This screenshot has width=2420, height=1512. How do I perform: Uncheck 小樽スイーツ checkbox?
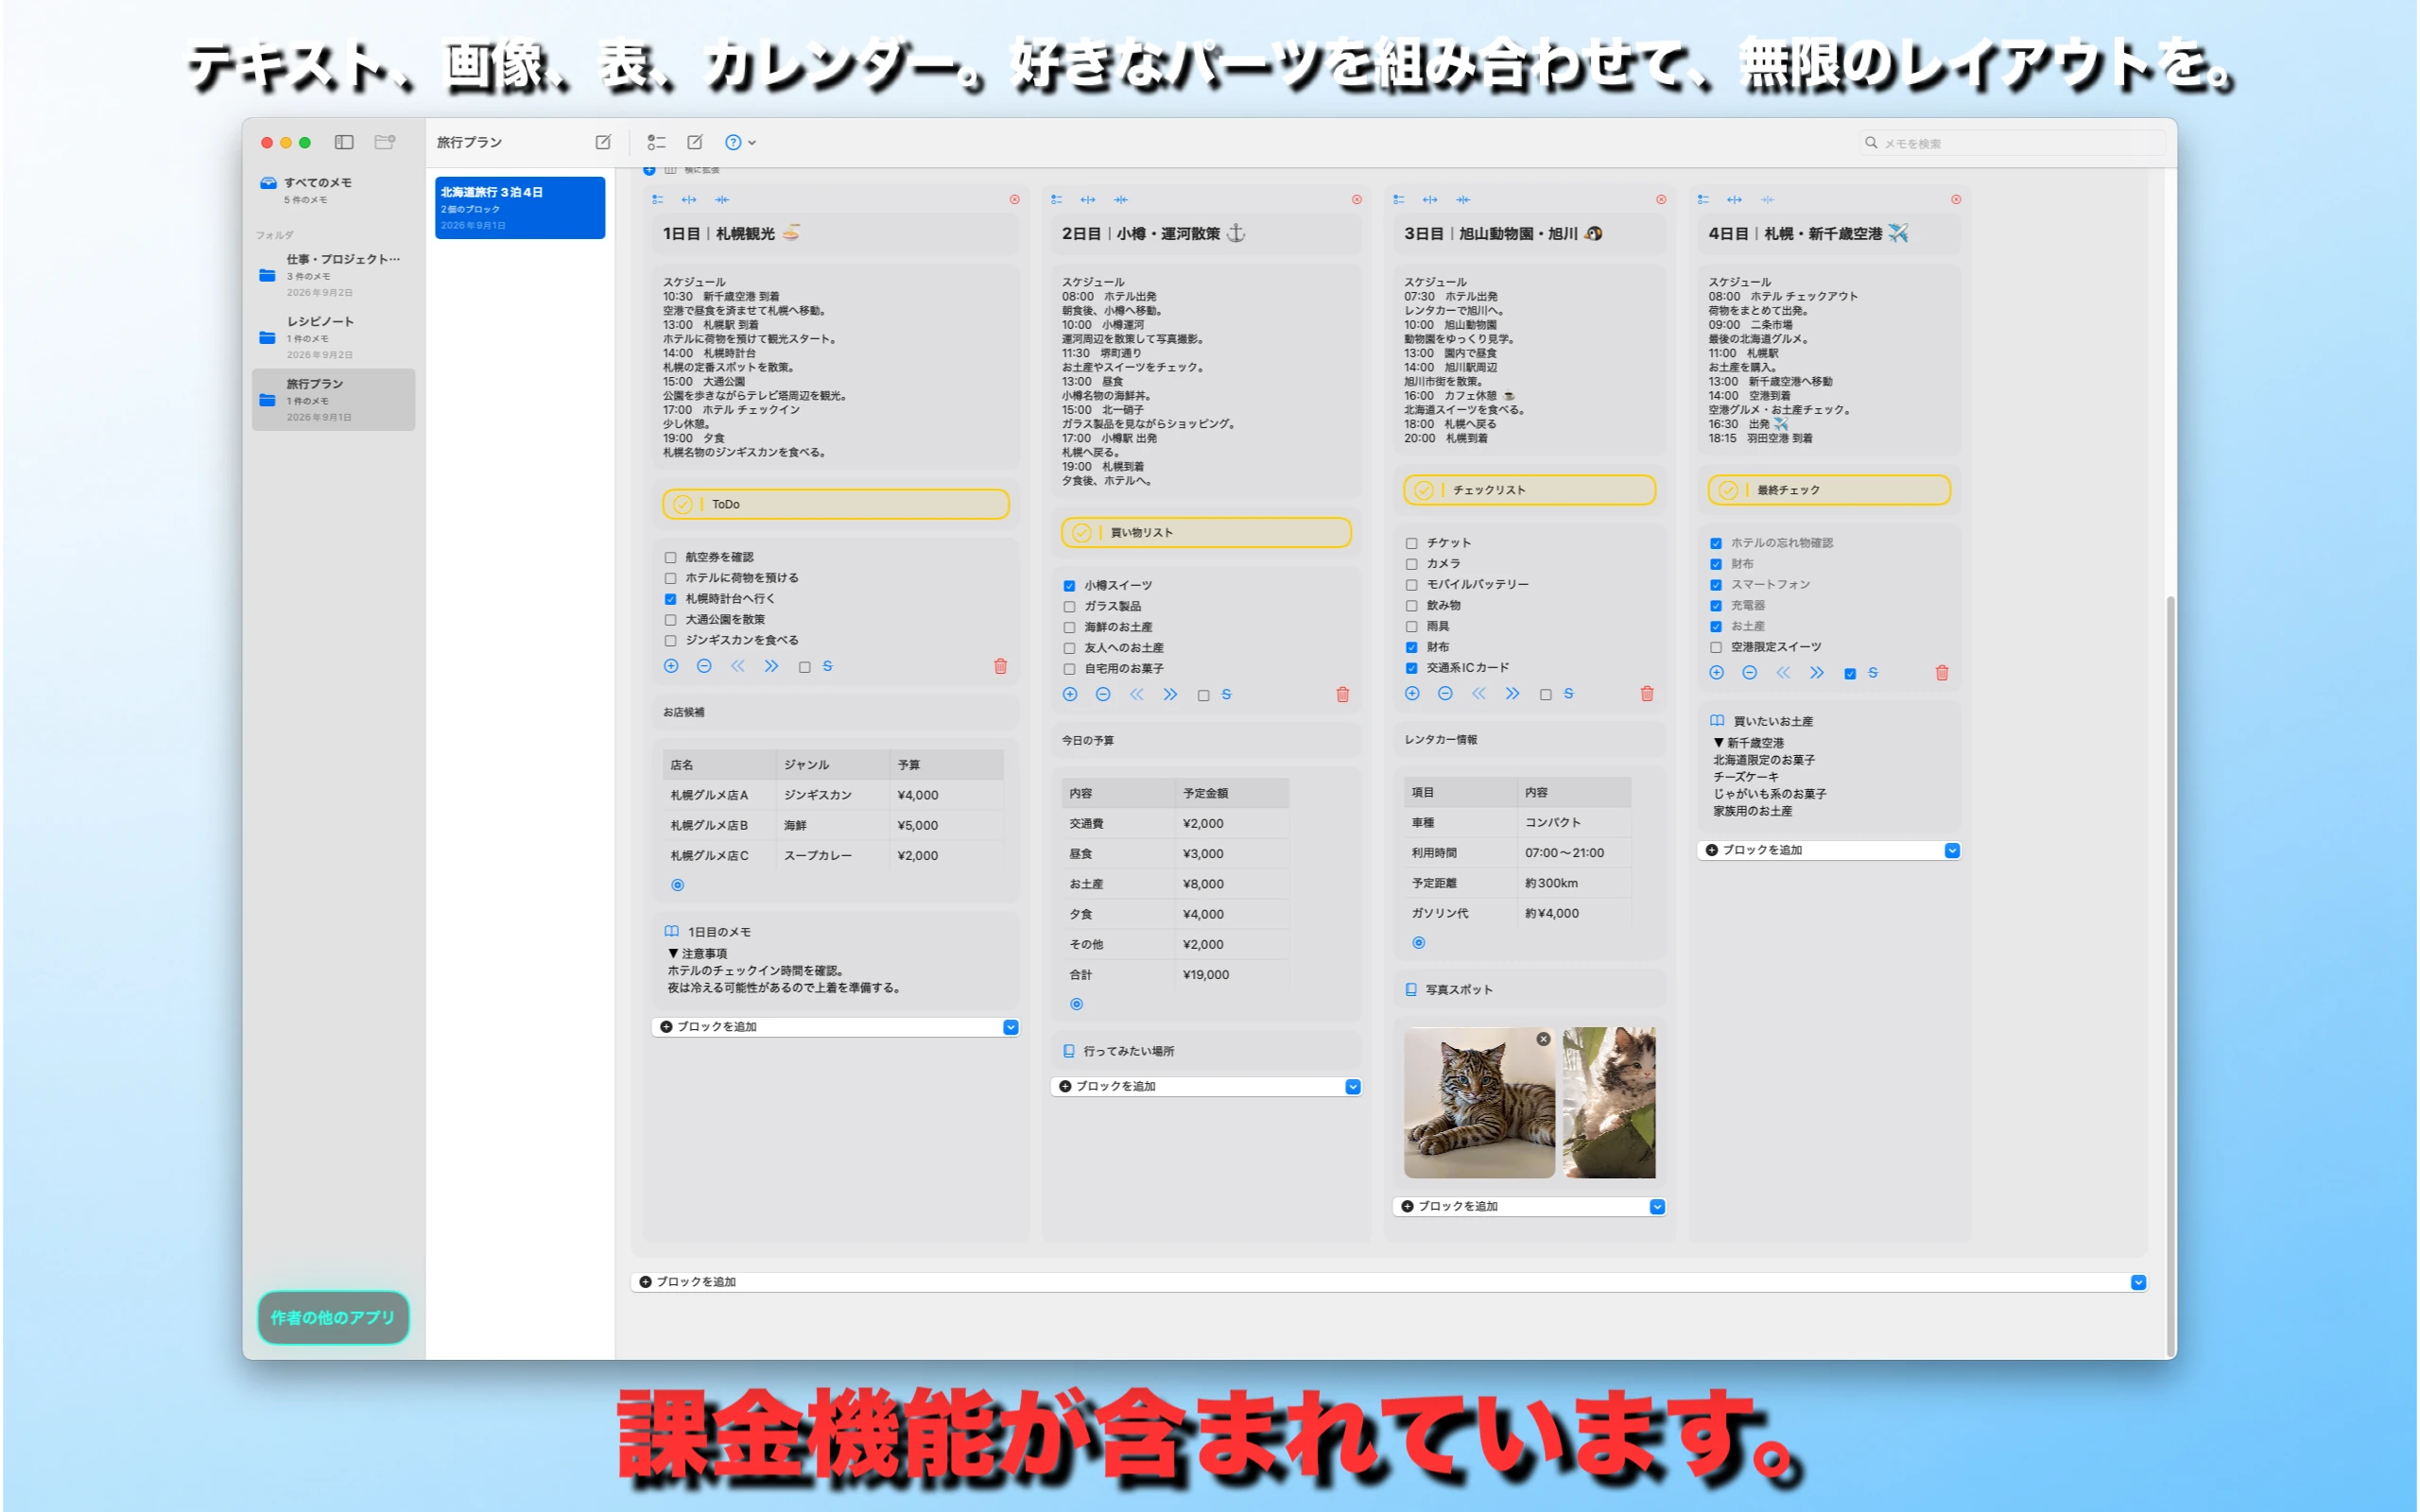pyautogui.click(x=1070, y=586)
